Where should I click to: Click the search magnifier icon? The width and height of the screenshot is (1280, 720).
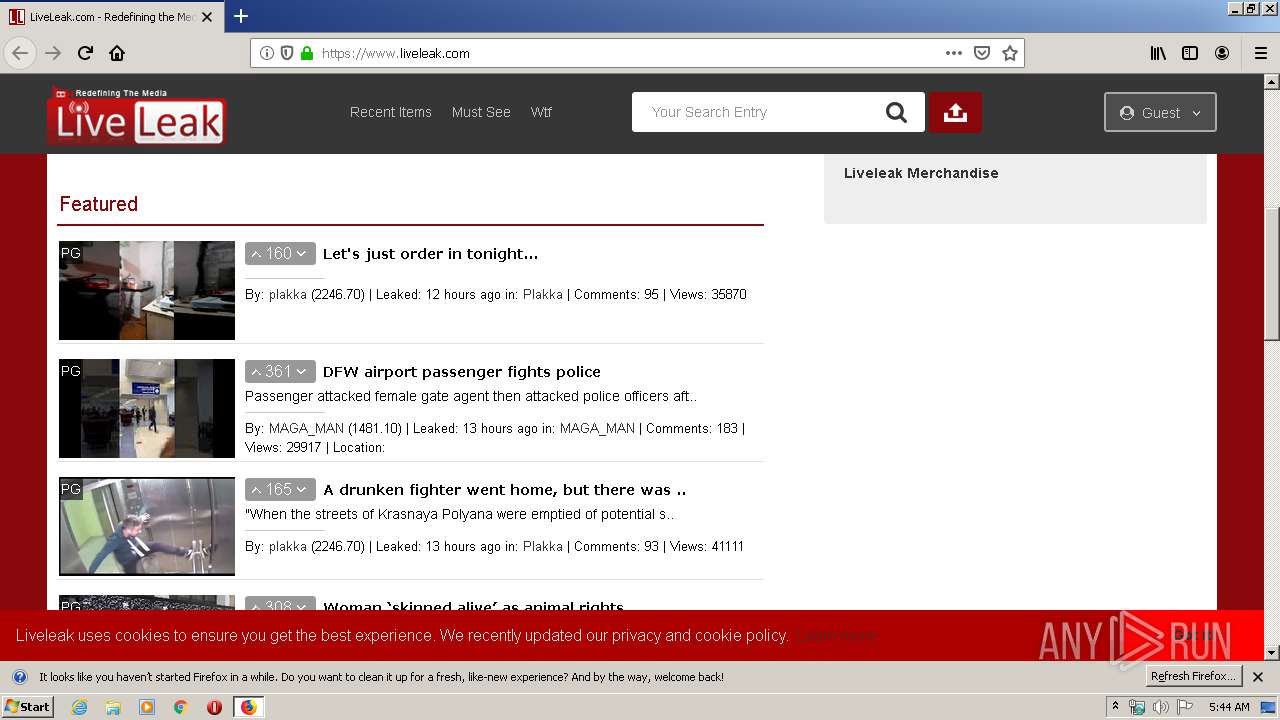[896, 112]
